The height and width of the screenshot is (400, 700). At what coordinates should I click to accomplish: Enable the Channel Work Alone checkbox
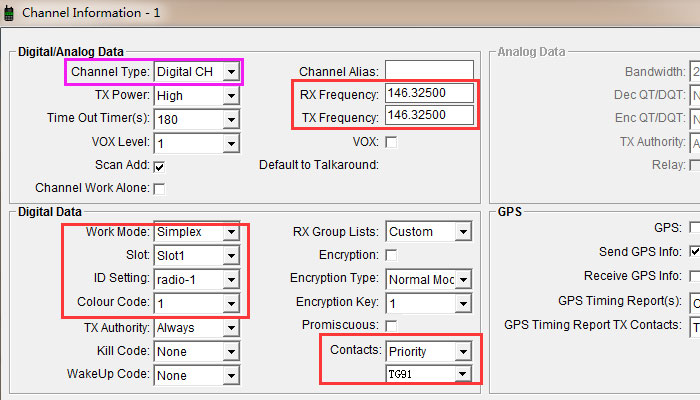point(159,188)
